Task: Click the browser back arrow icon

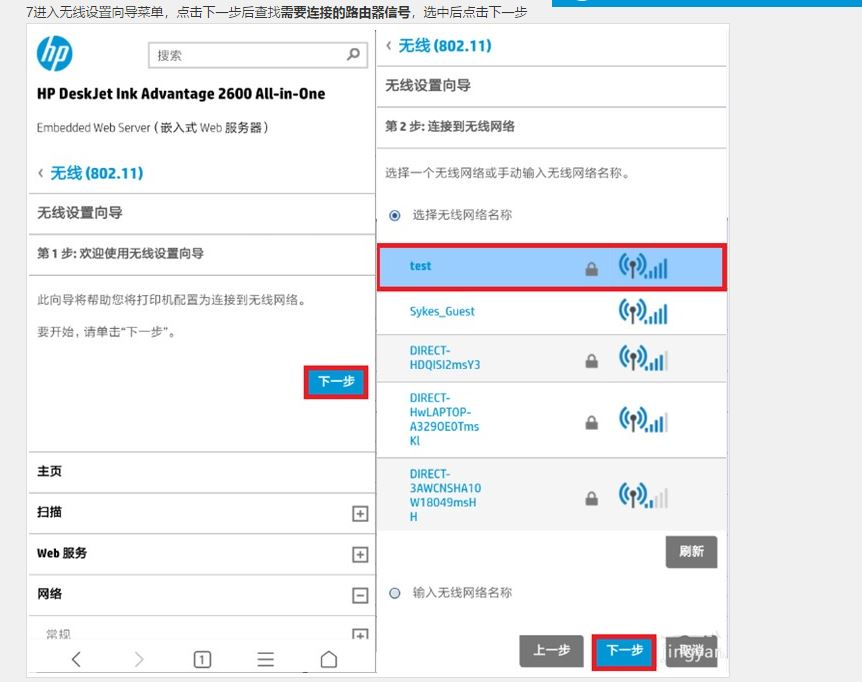Action: point(76,659)
